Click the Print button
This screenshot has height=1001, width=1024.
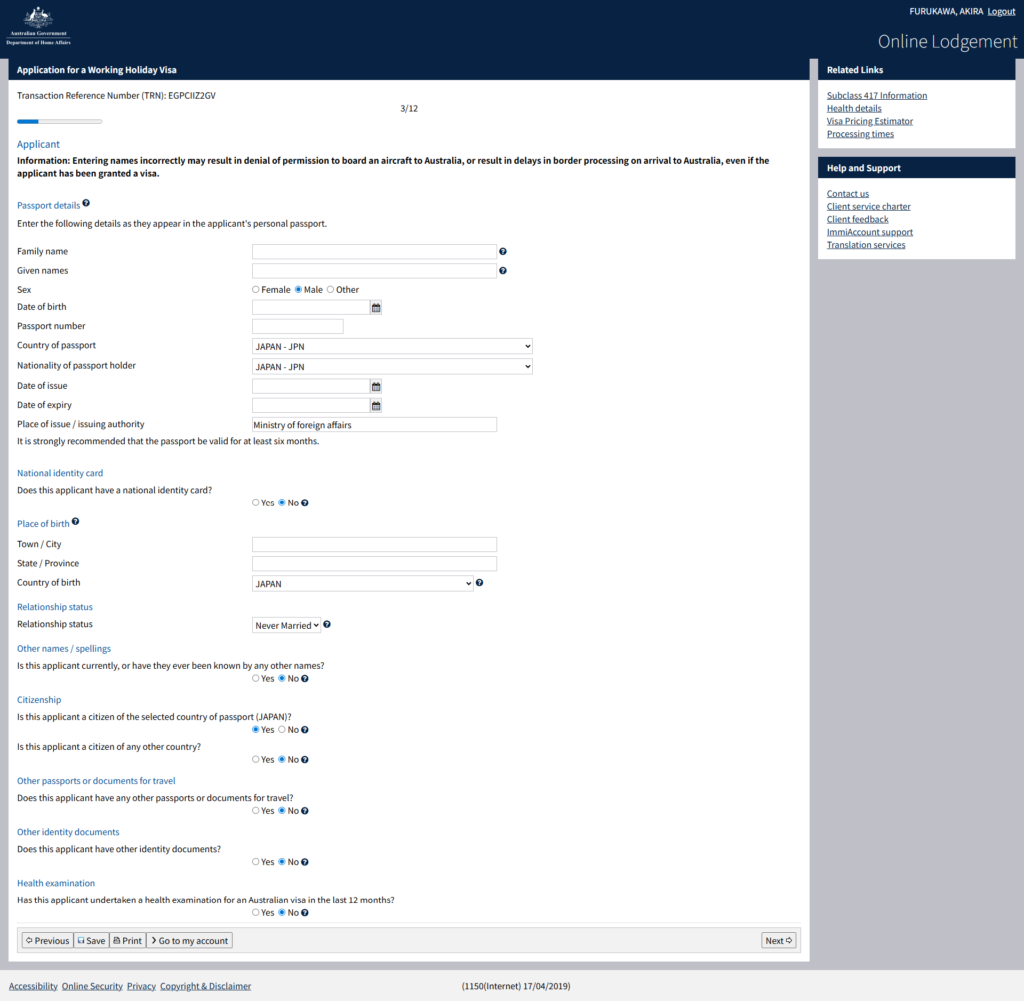click(127, 940)
